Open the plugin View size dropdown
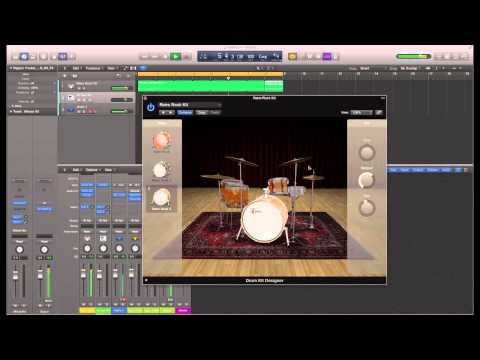The height and width of the screenshot is (360, 480). point(362,113)
